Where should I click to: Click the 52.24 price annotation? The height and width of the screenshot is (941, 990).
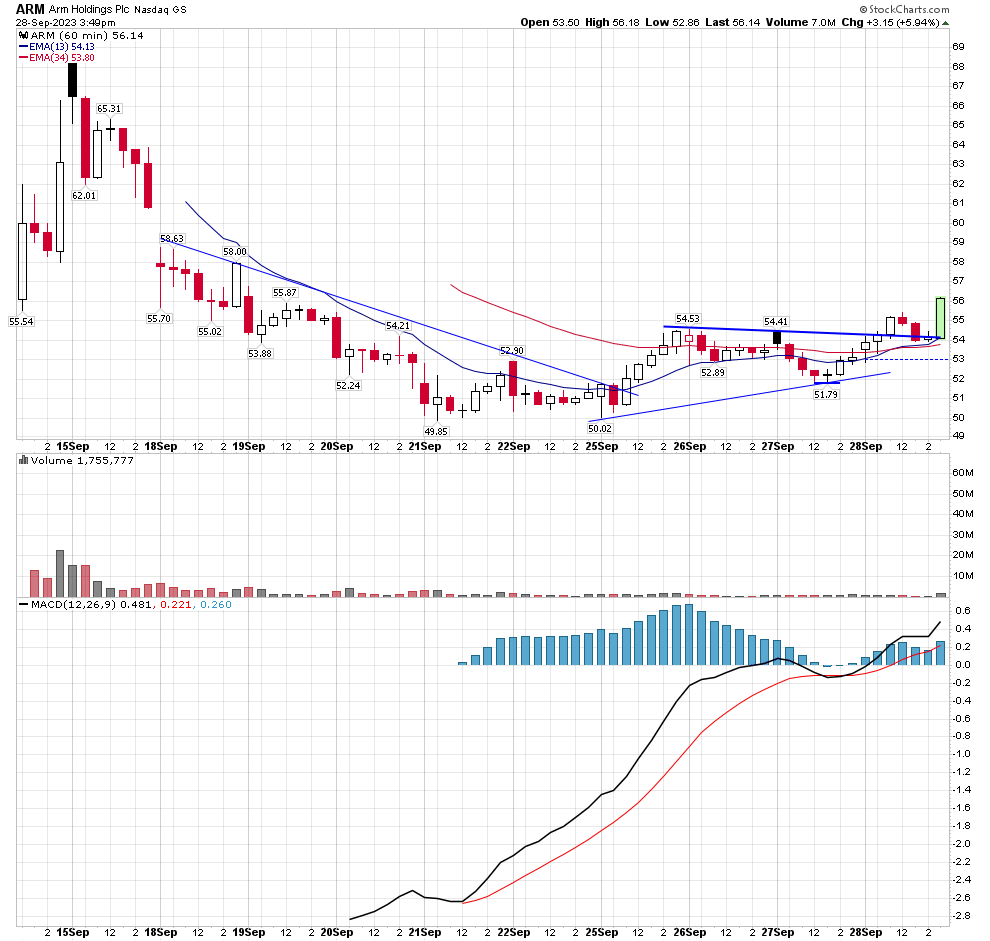[x=349, y=385]
